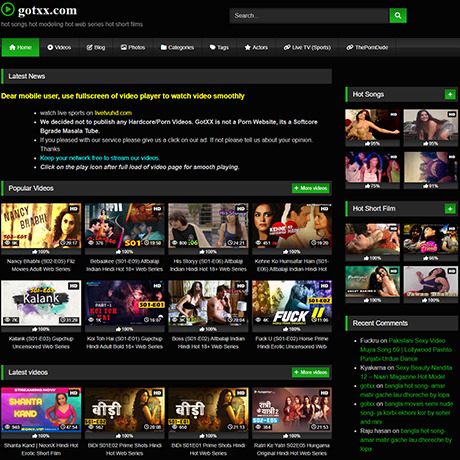Click the green search magnifier button
This screenshot has height=460, width=460.
tap(398, 15)
